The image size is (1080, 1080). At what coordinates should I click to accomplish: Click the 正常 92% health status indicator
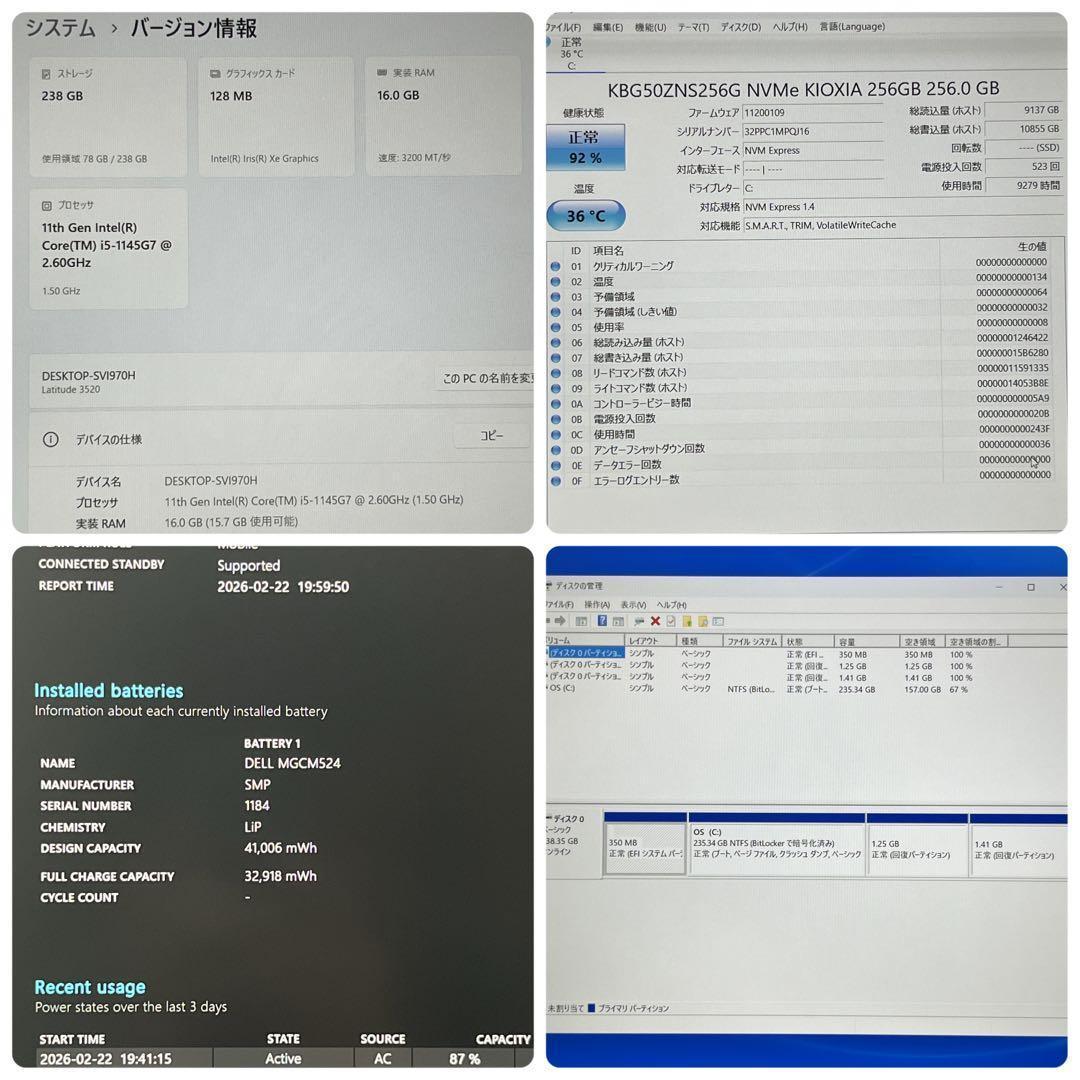click(x=585, y=145)
